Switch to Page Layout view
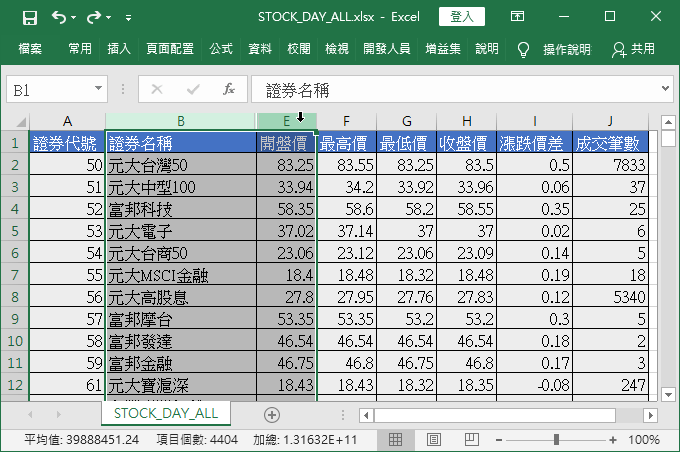This screenshot has height=452, width=680. click(x=434, y=439)
